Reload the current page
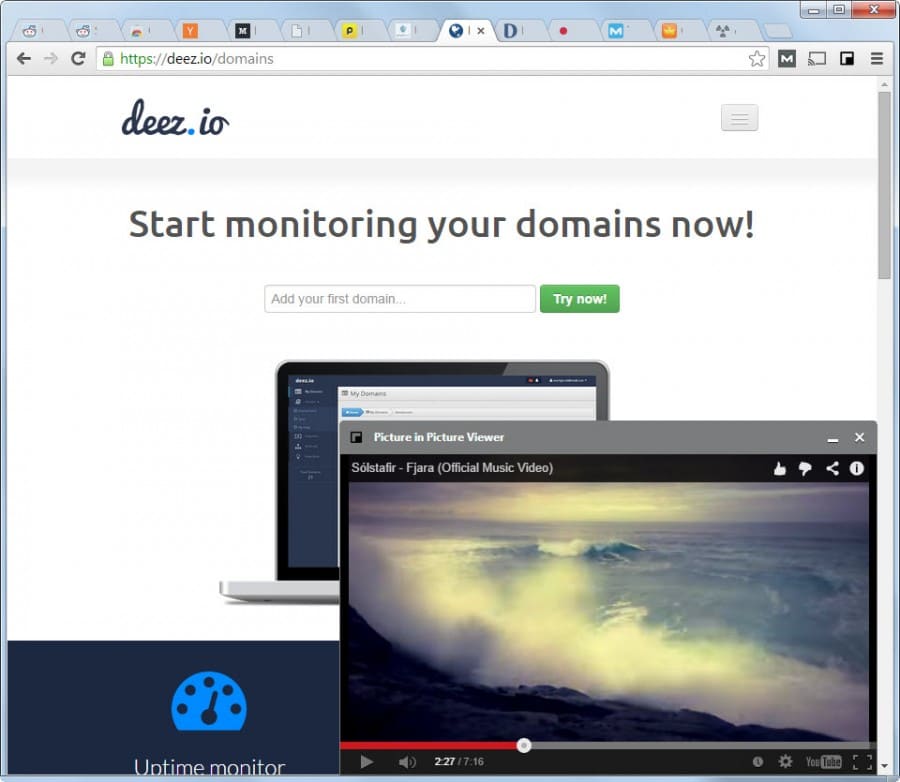900x782 pixels. click(x=77, y=58)
